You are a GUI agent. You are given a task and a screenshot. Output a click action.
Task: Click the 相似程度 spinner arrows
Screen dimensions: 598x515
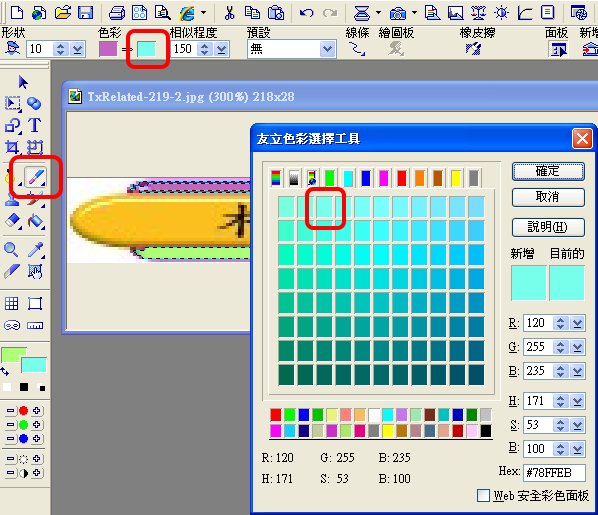point(204,49)
